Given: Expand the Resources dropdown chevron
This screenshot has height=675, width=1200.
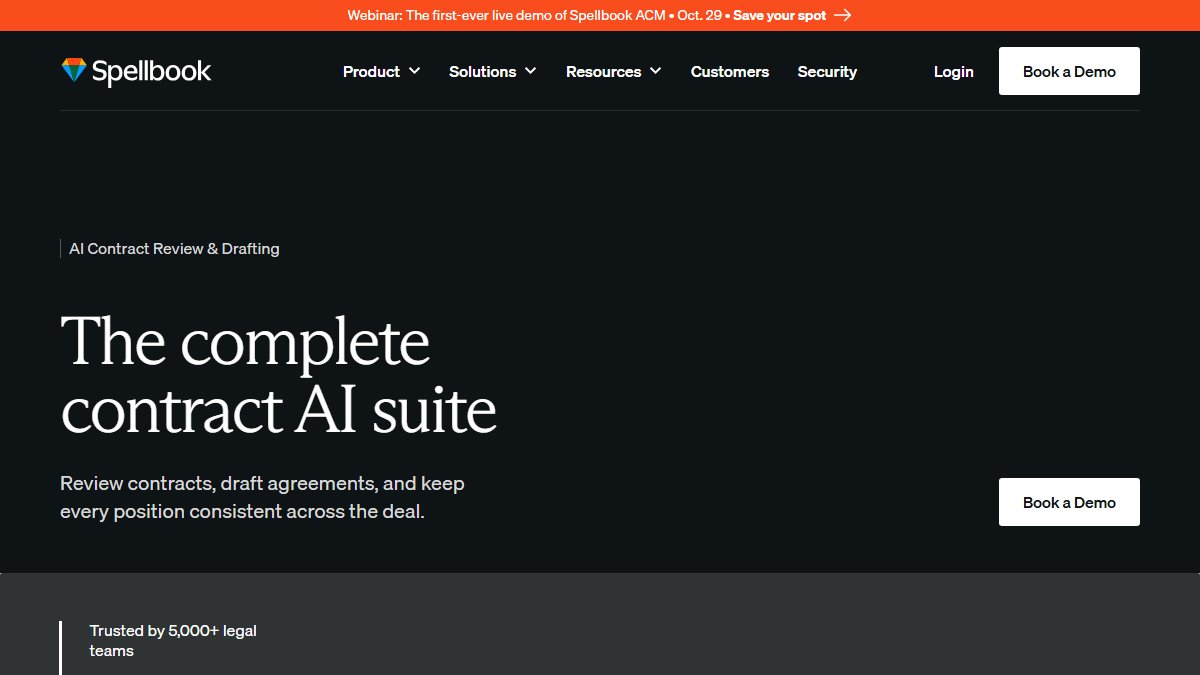Looking at the screenshot, I should pyautogui.click(x=655, y=71).
